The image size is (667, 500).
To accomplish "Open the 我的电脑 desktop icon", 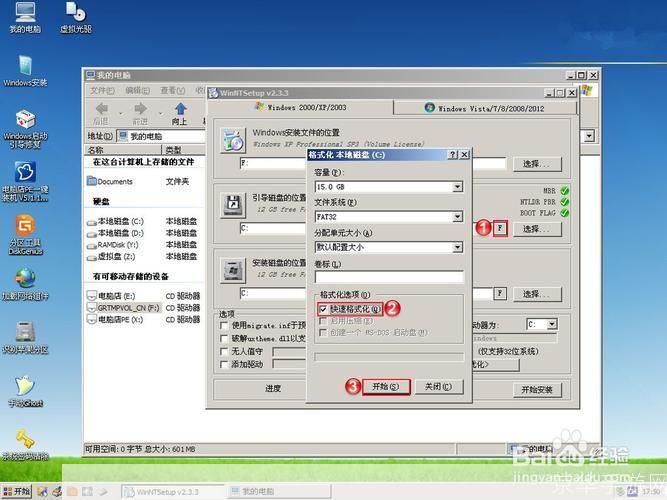I will [x=25, y=17].
